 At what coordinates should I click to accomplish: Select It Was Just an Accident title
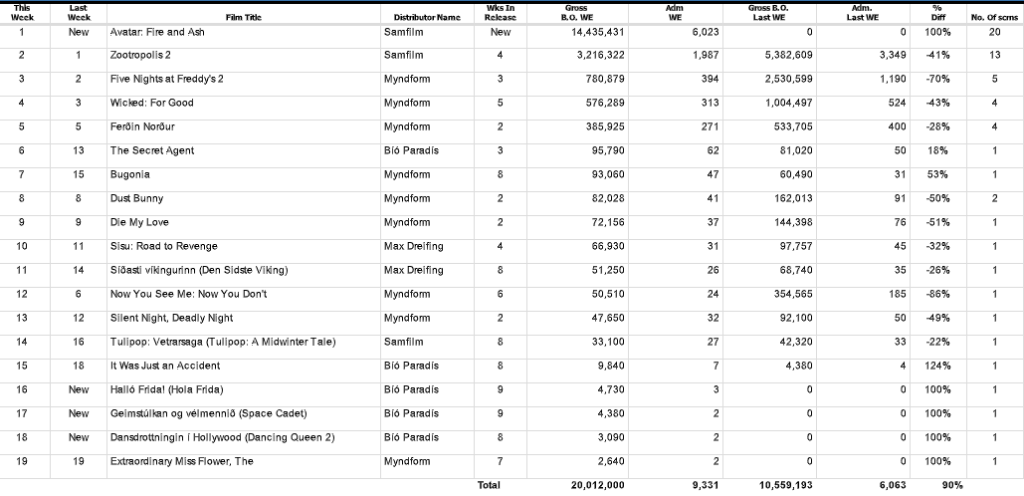click(164, 366)
